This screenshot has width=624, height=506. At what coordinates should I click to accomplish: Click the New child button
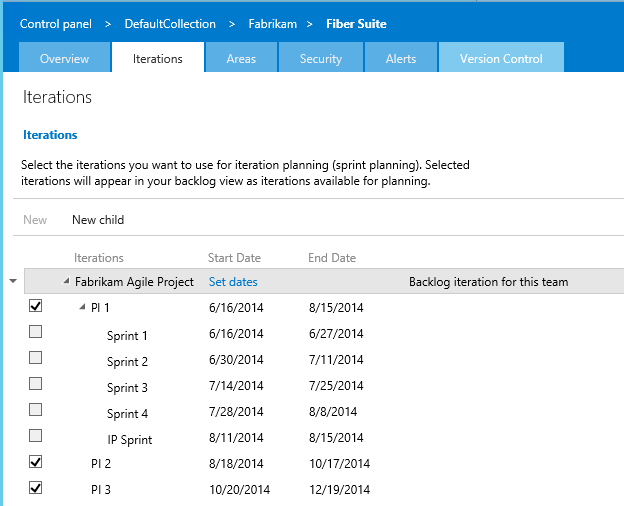click(98, 220)
